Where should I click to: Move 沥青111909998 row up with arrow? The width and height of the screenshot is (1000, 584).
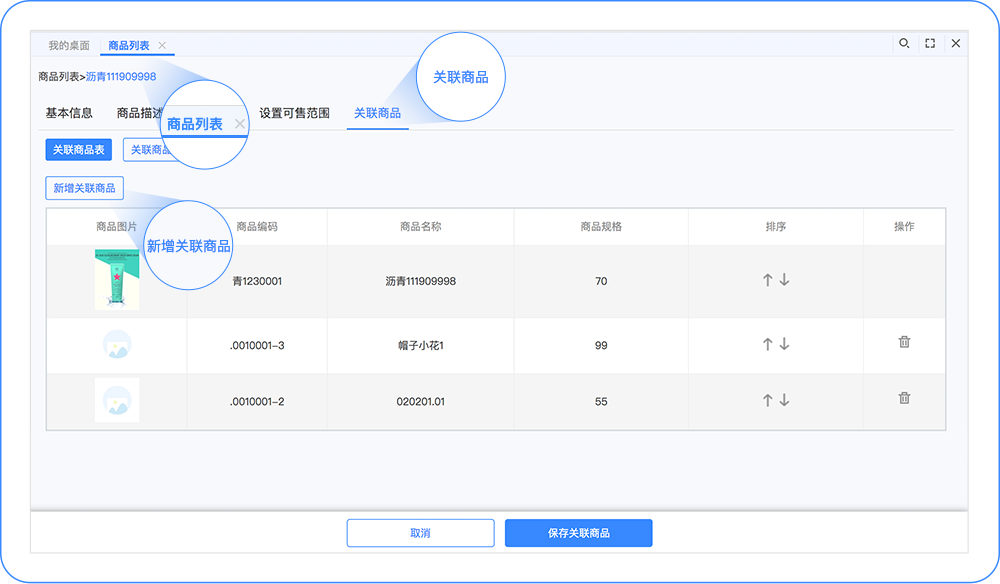point(767,281)
